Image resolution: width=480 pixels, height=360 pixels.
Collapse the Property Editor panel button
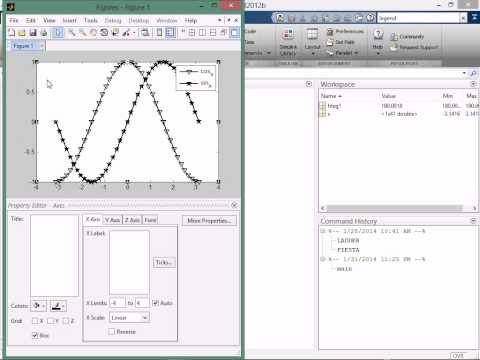[234, 205]
